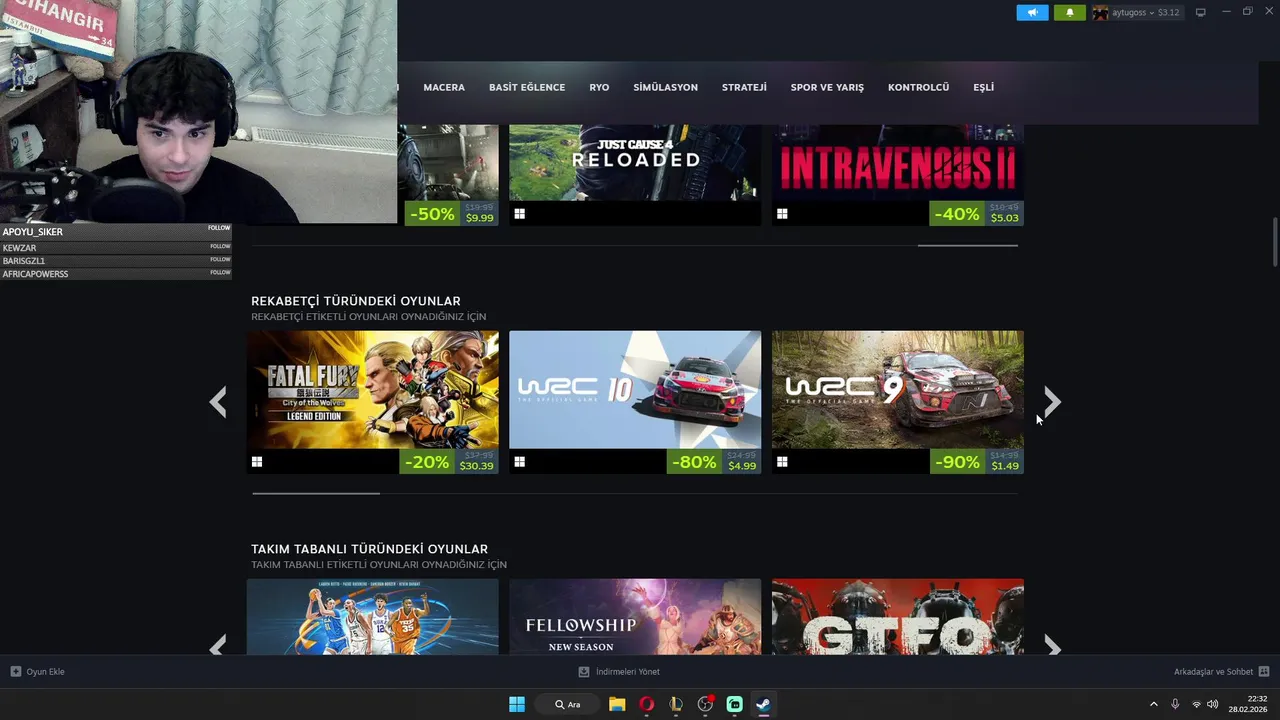The image size is (1280, 720).
Task: Click the -90% $1.49 price on WRC 9
Action: 976,462
